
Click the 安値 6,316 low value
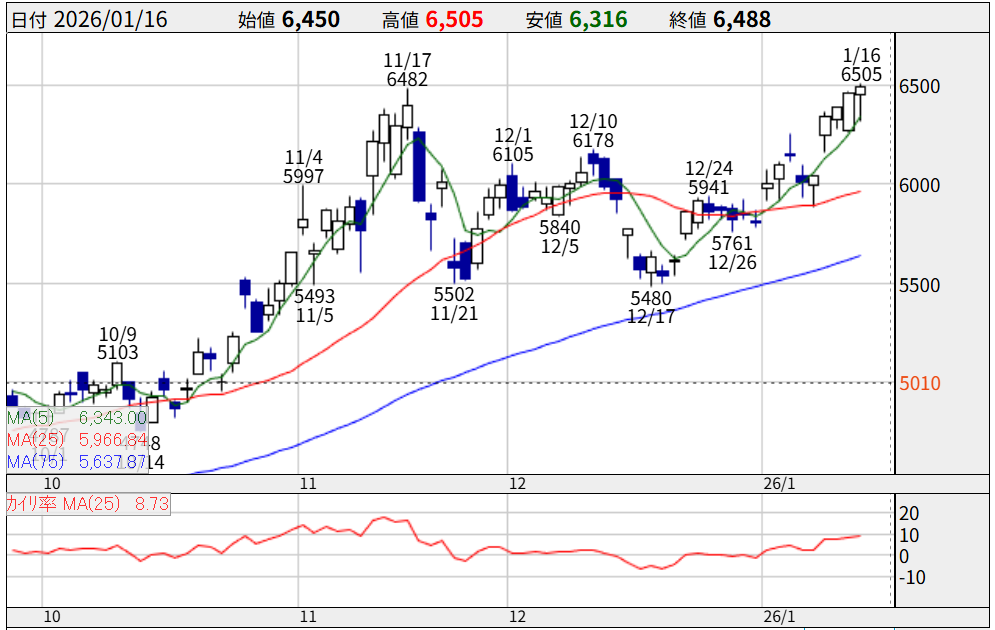(580, 20)
